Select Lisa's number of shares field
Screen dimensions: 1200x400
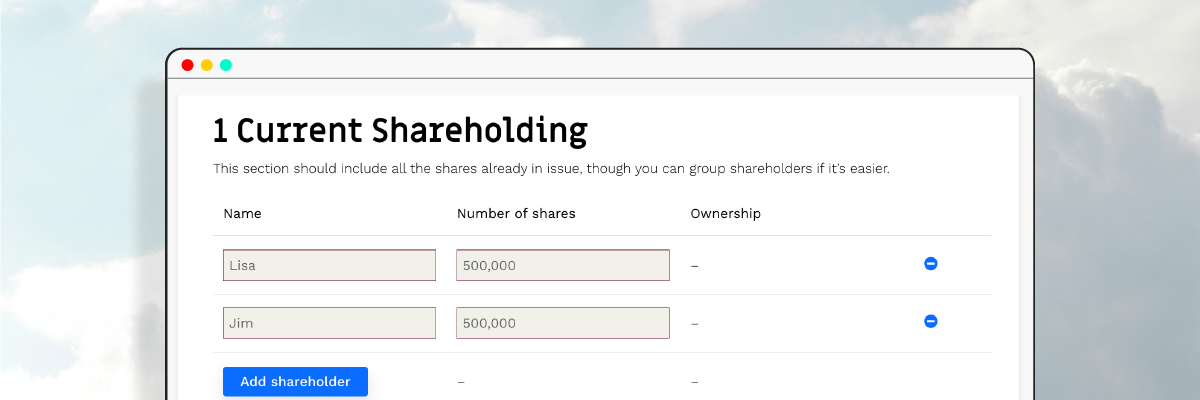click(x=563, y=265)
